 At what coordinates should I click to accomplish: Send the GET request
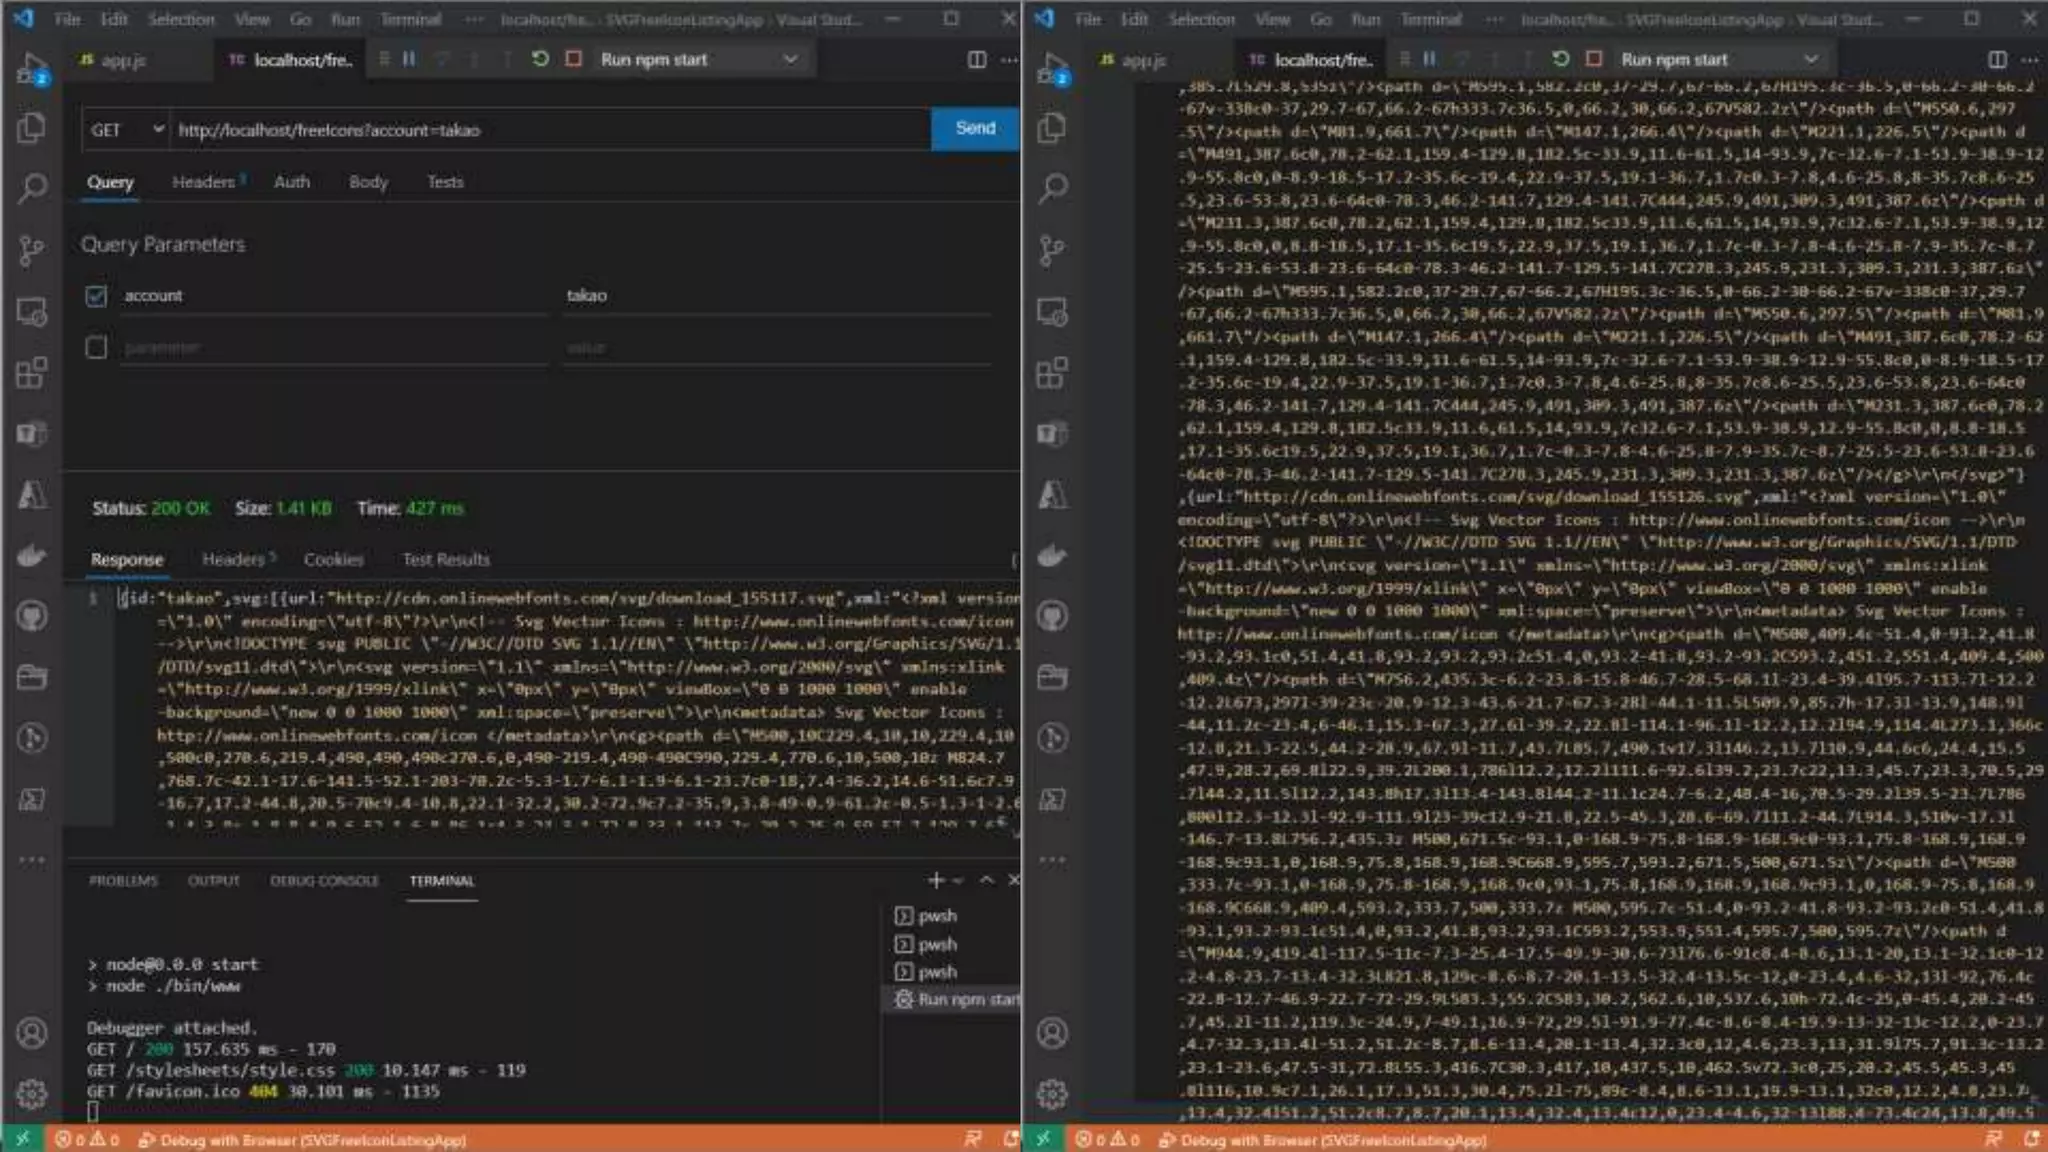click(x=975, y=129)
